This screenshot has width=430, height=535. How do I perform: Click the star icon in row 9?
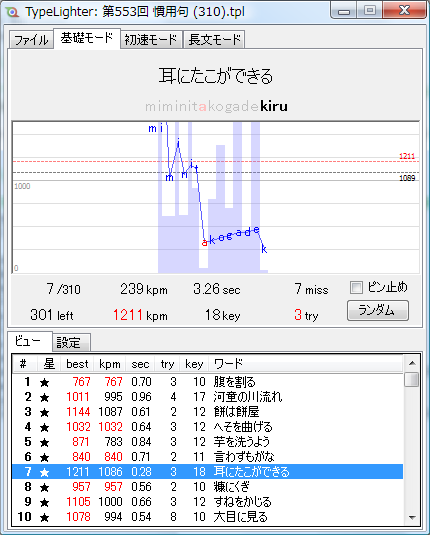click(44, 502)
